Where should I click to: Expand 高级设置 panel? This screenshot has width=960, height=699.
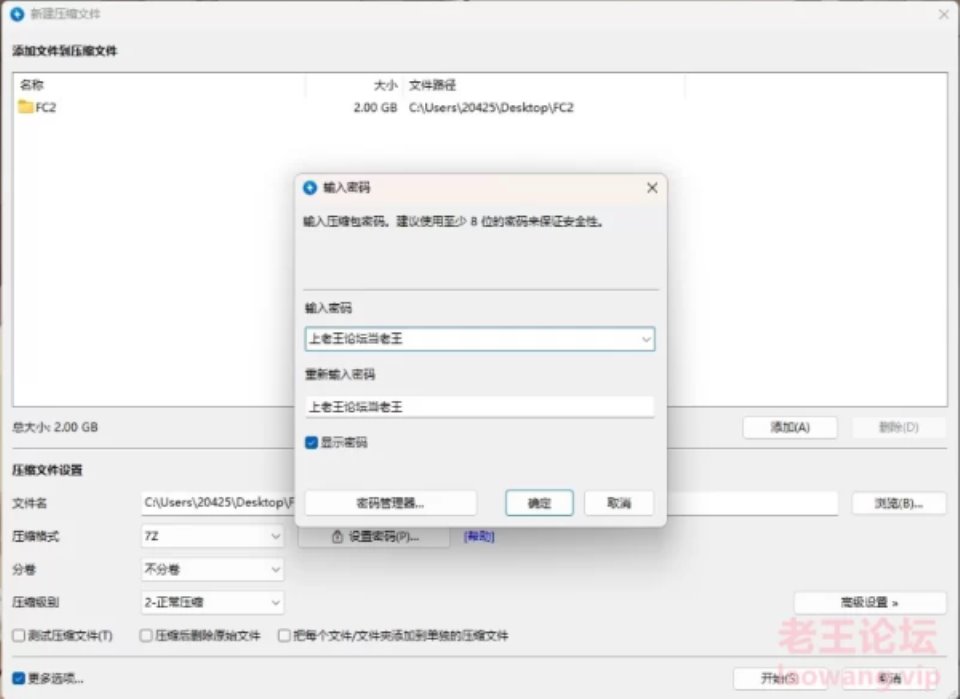[869, 603]
